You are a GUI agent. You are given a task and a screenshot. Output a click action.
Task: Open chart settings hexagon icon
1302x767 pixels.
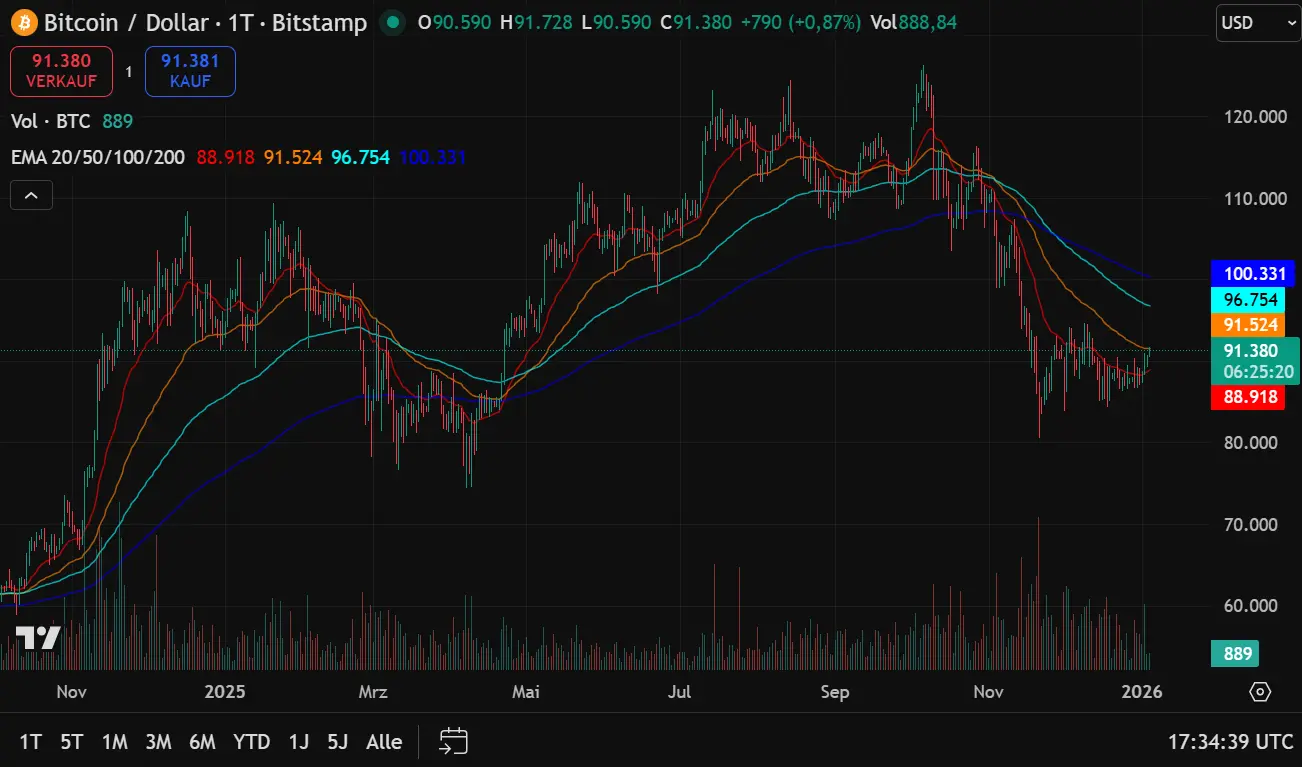pyautogui.click(x=1260, y=692)
